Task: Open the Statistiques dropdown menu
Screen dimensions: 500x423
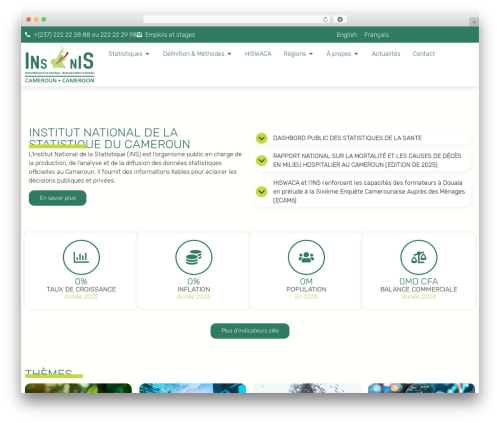Action: 129,54
